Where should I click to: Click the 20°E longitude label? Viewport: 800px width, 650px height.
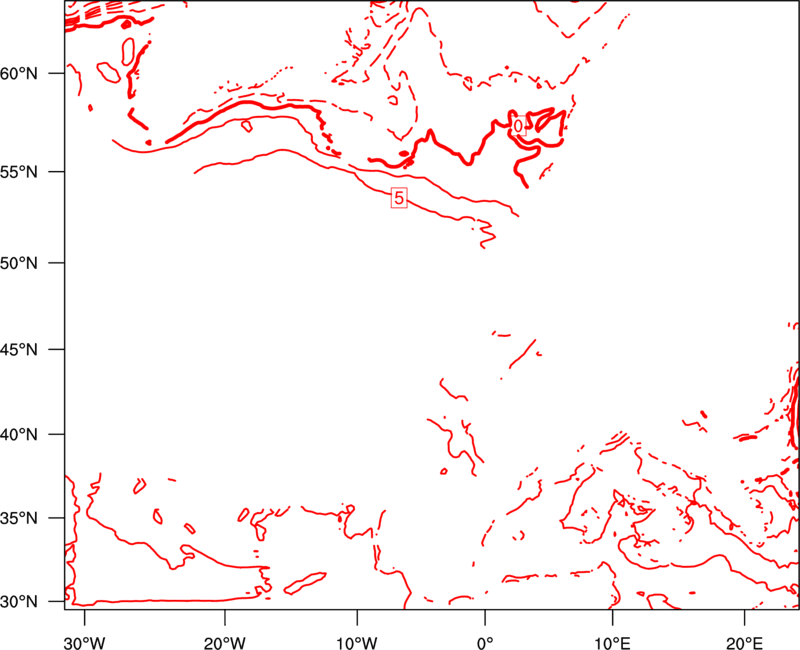coord(744,643)
